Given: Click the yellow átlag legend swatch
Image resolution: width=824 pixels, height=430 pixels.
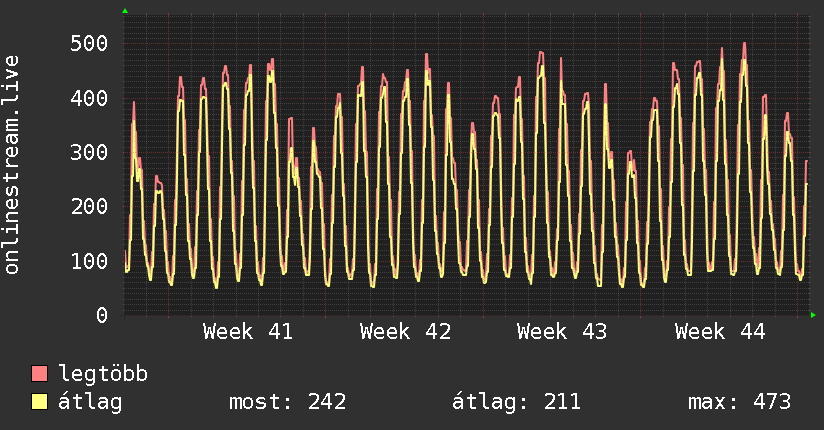Looking at the screenshot, I should 39,402.
